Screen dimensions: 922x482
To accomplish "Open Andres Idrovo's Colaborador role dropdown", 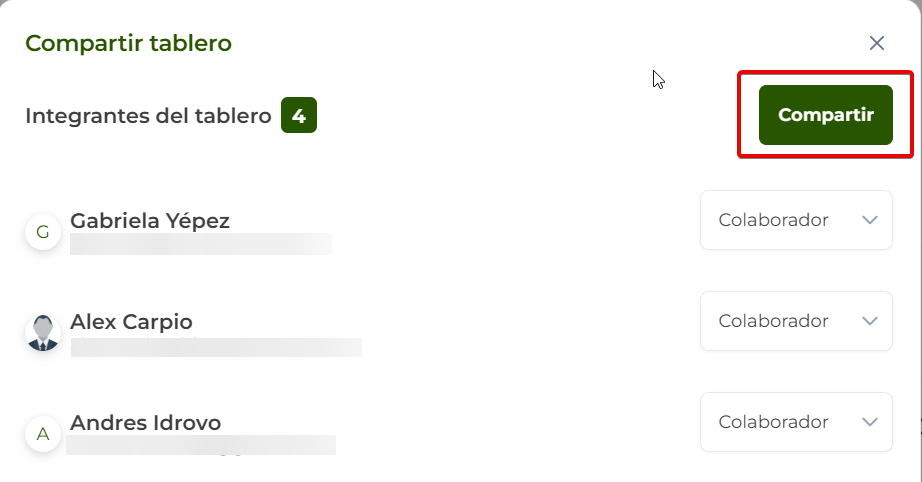I will coord(795,422).
